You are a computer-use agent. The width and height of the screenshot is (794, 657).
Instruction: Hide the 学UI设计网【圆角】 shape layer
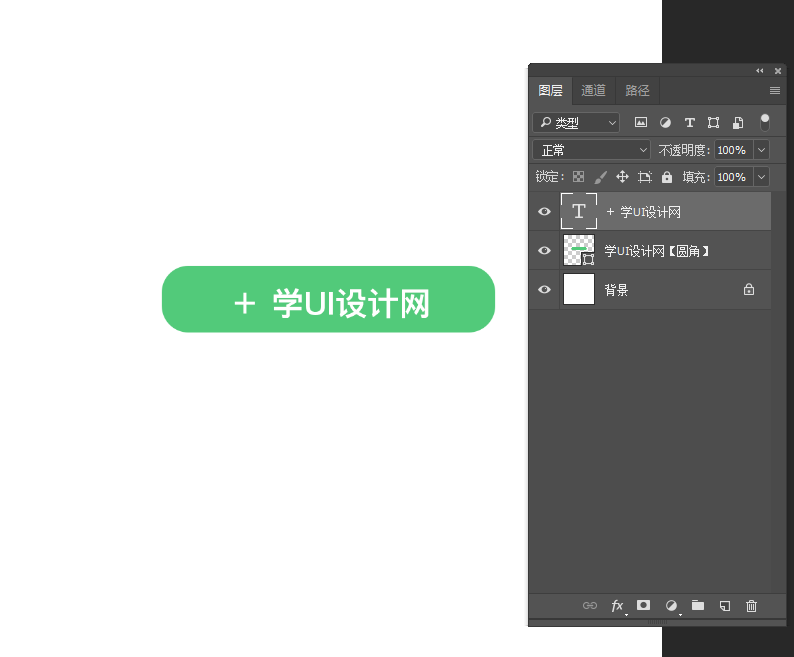click(x=544, y=250)
